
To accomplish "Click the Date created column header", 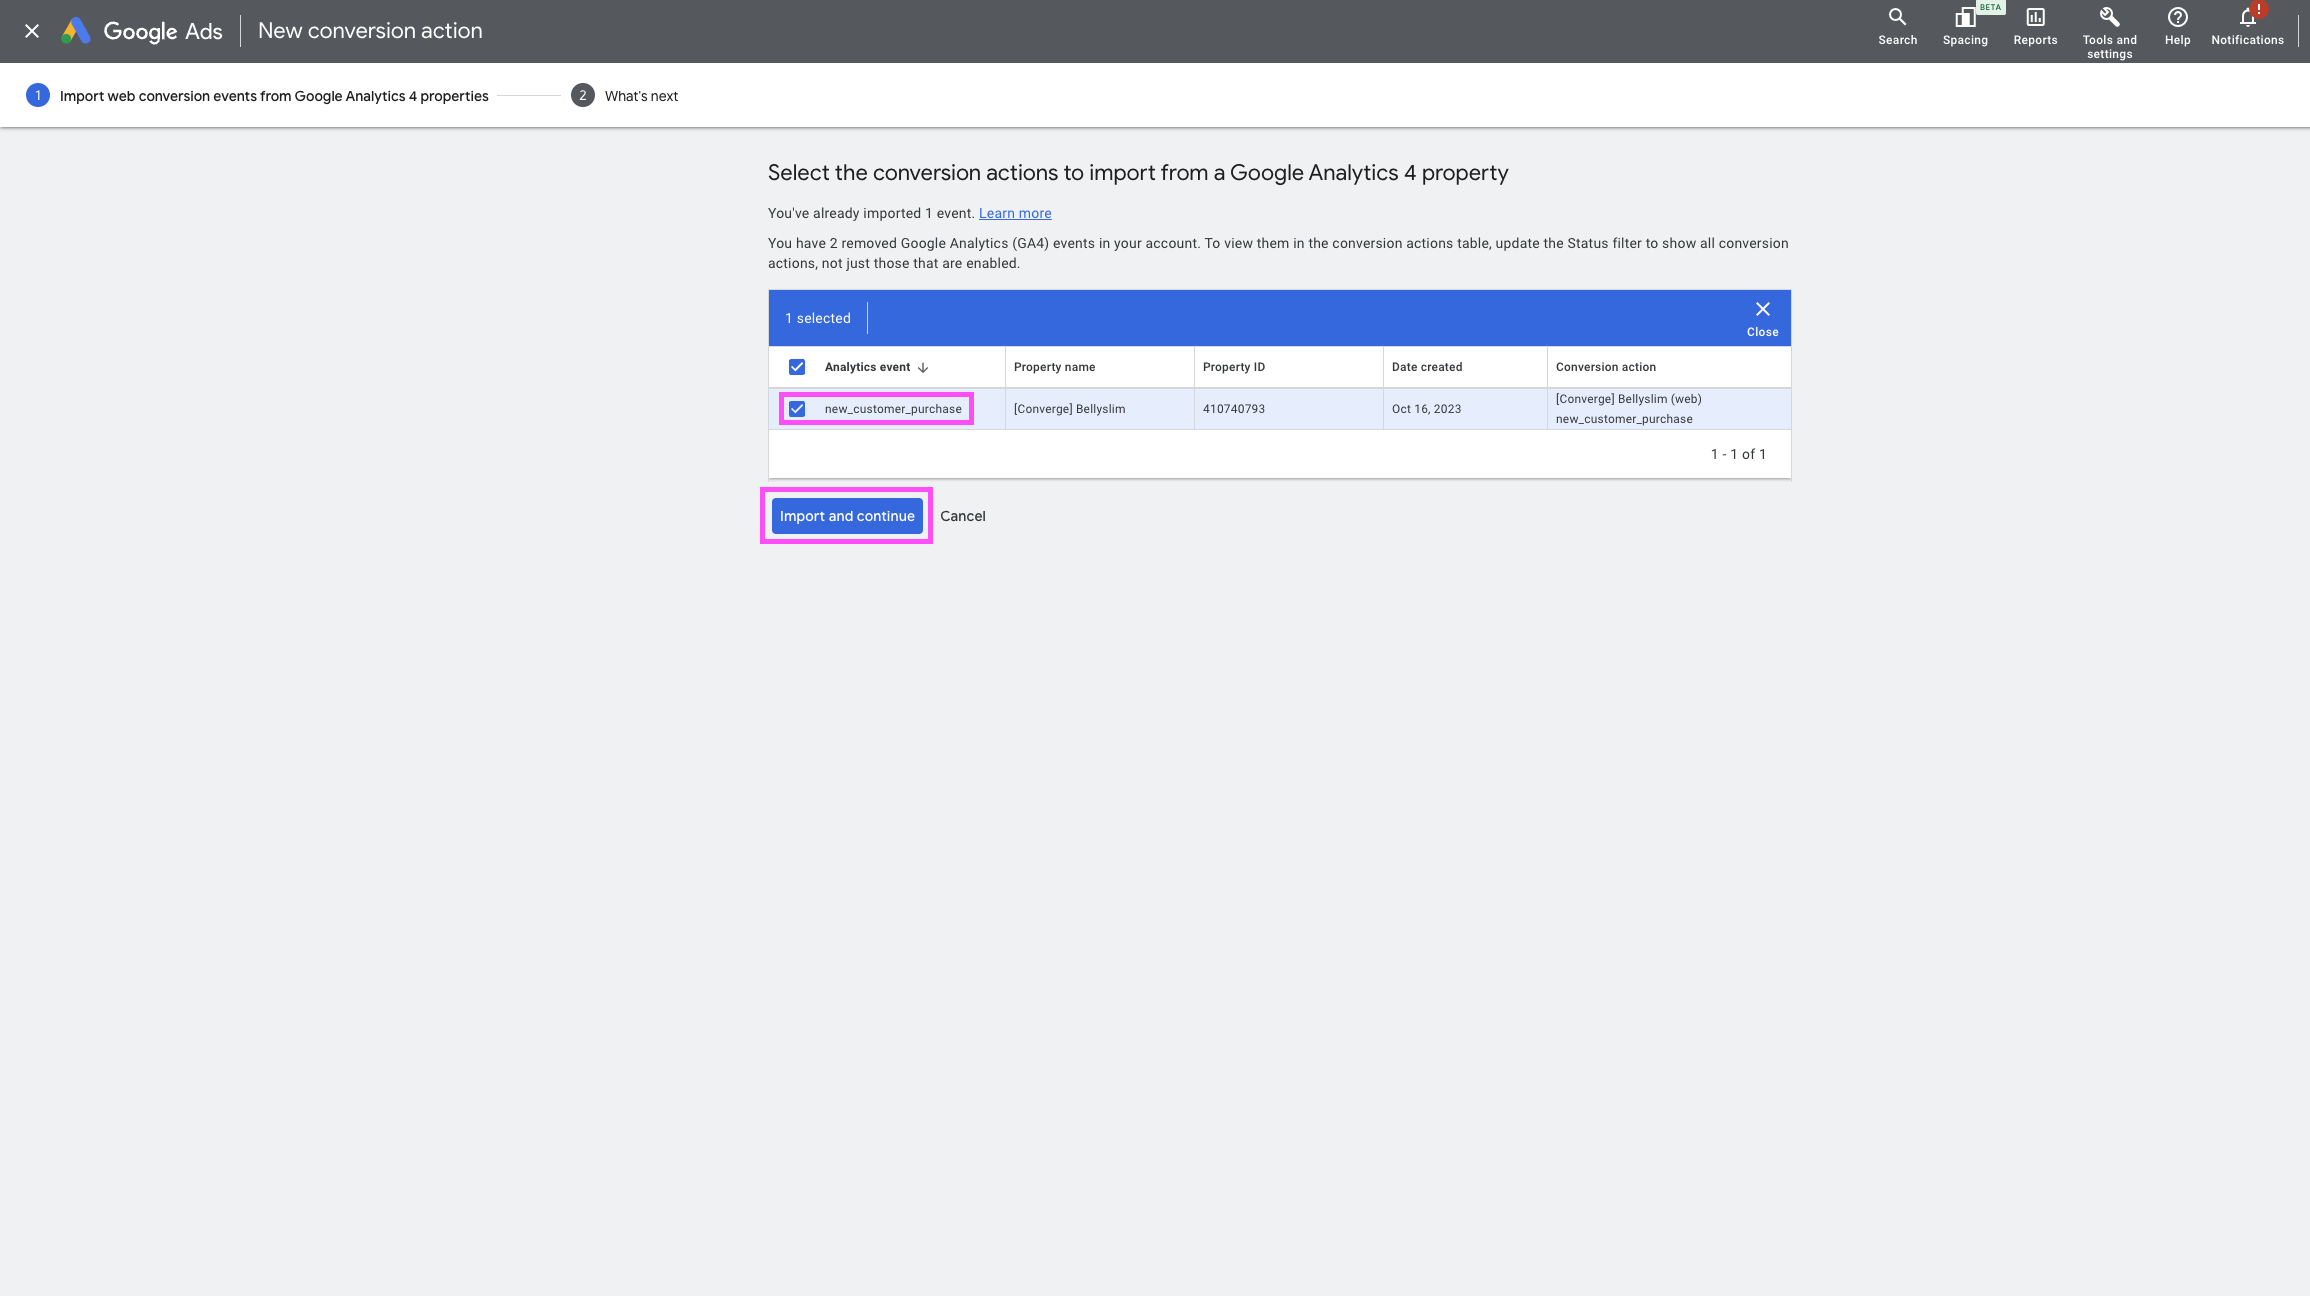I will [1426, 367].
